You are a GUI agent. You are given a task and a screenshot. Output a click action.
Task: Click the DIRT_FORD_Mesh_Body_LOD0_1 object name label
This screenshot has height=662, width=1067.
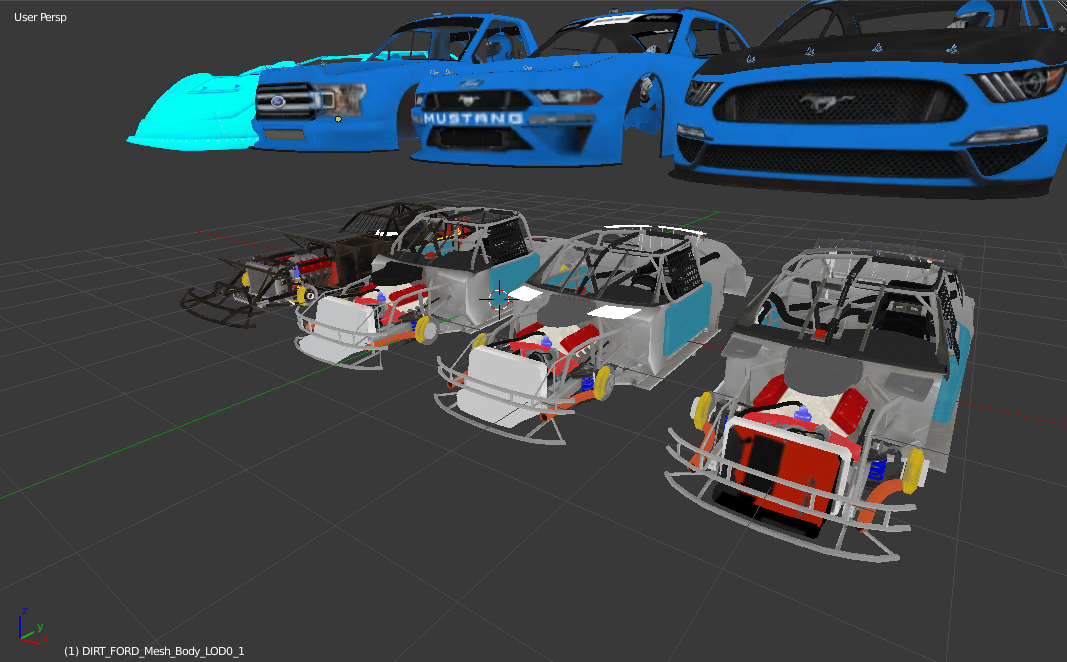point(154,651)
